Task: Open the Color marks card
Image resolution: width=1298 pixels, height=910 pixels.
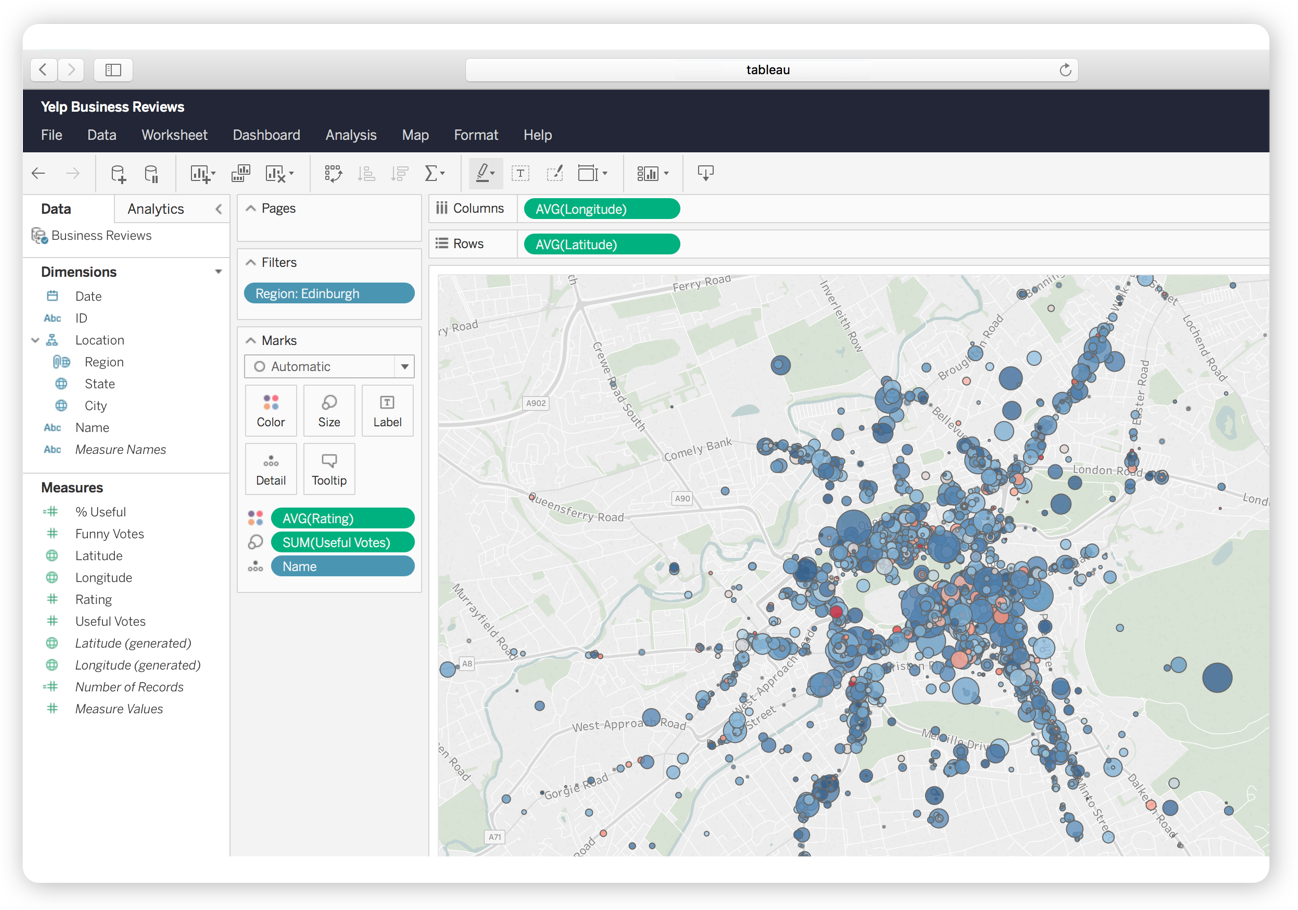Action: coord(270,411)
